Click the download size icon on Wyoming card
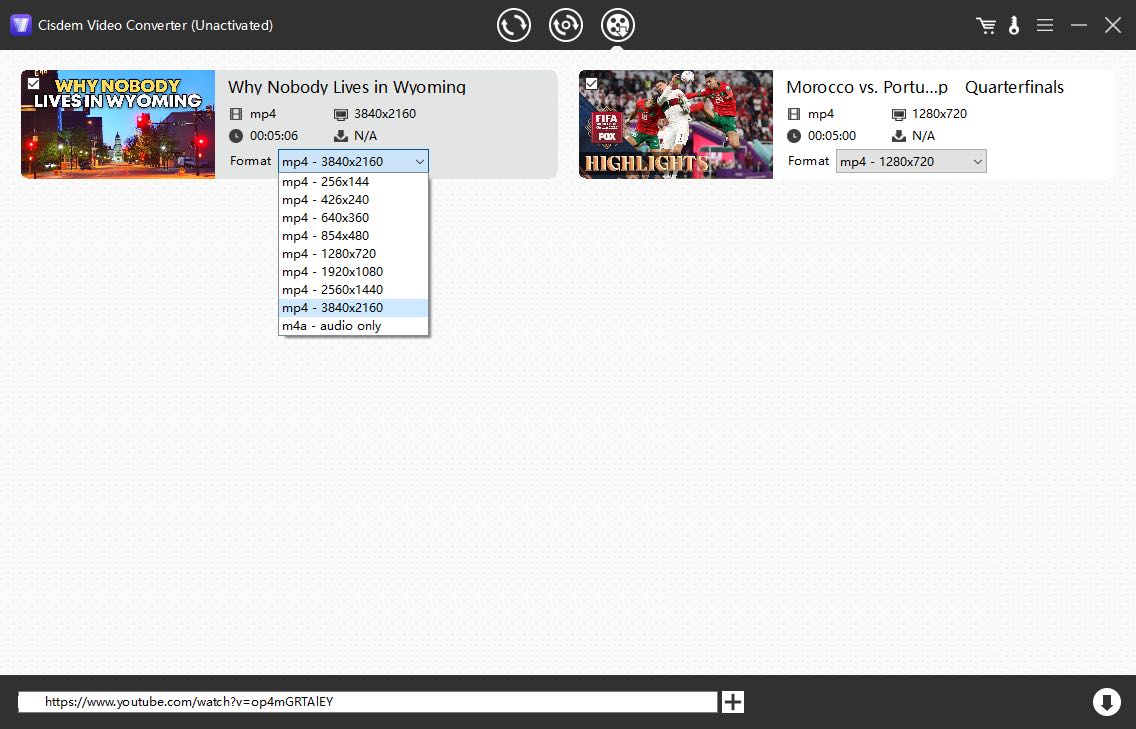Screen dimensions: 1136x729 (341, 136)
